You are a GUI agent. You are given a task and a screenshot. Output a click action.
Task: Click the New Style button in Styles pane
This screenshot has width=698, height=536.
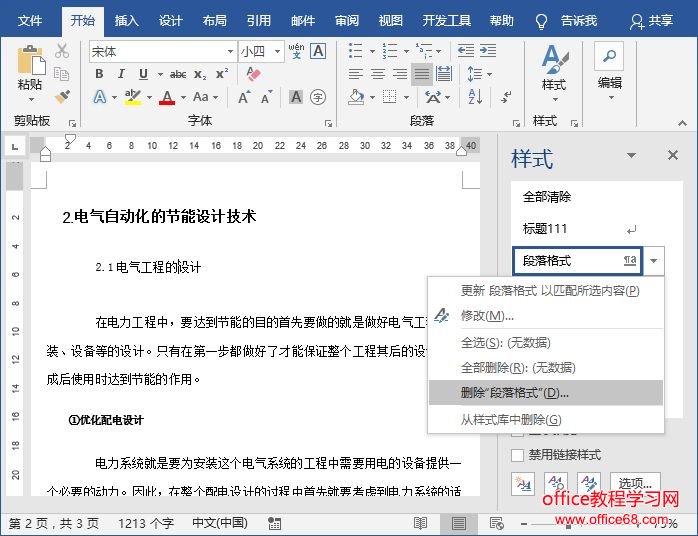(522, 484)
